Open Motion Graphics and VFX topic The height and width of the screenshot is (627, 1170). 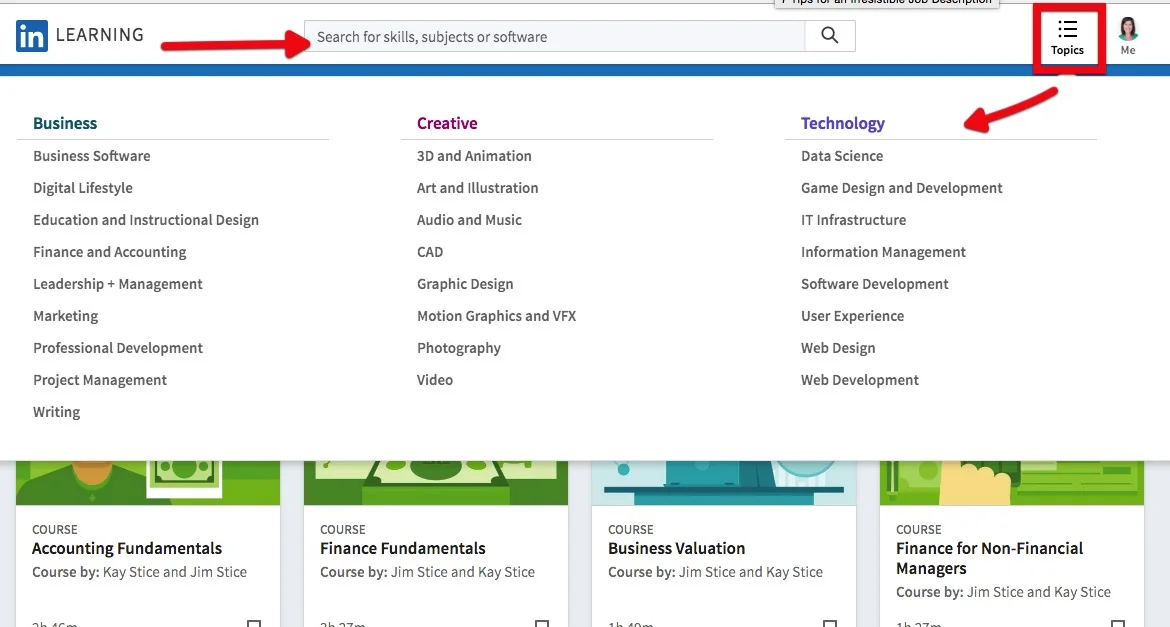tap(497, 316)
